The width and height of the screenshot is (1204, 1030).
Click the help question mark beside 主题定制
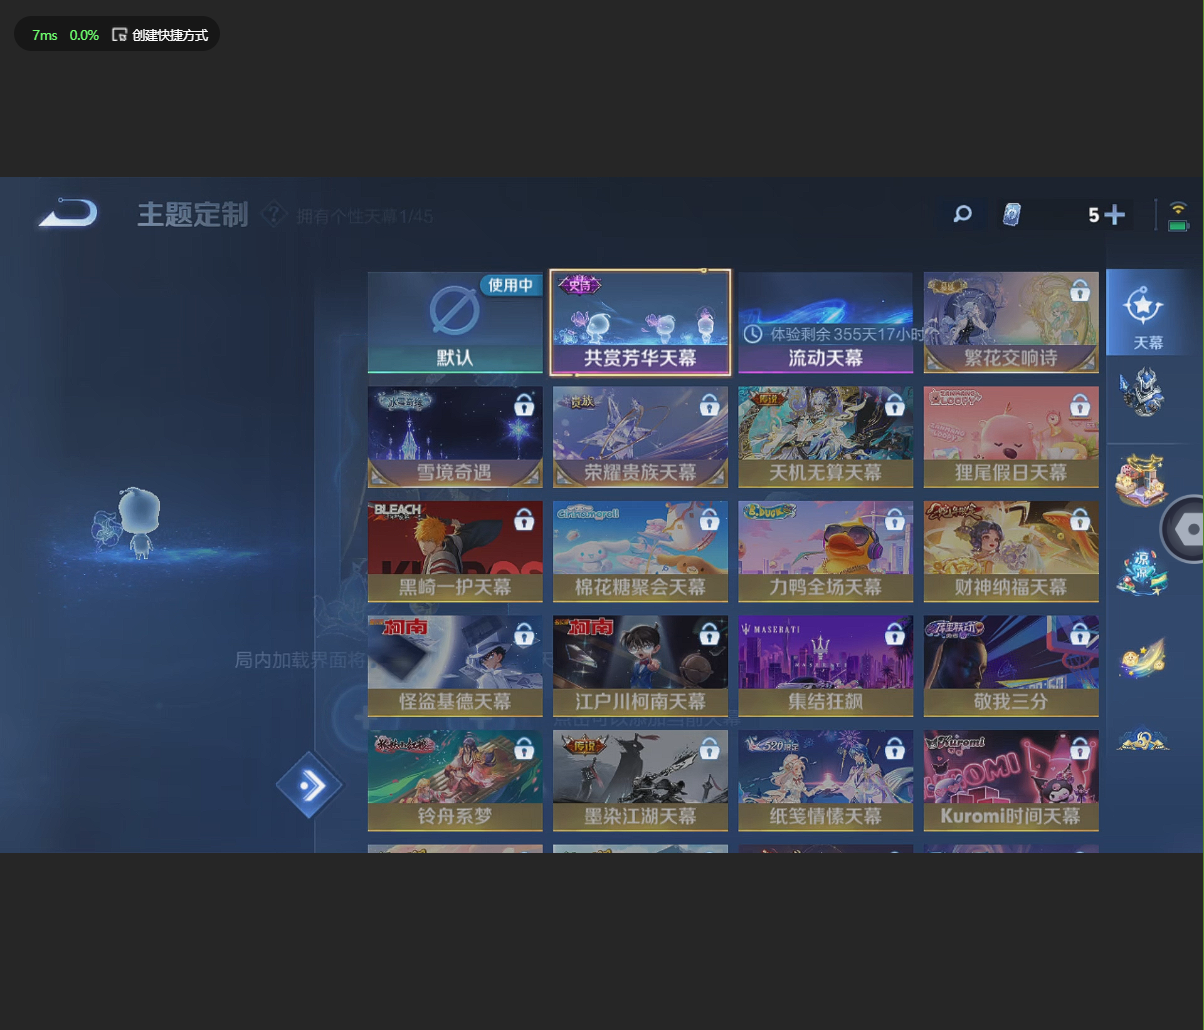pyautogui.click(x=273, y=214)
